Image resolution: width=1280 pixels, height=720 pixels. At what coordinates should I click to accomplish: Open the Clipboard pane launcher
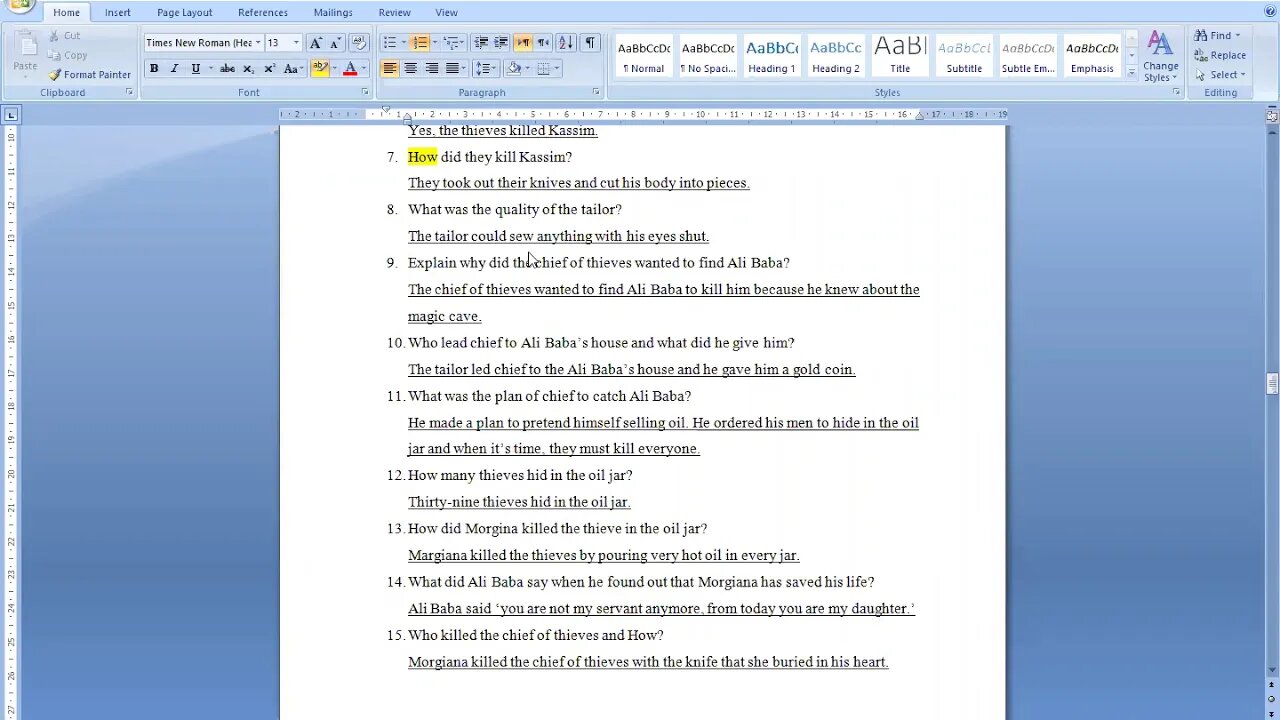[129, 92]
